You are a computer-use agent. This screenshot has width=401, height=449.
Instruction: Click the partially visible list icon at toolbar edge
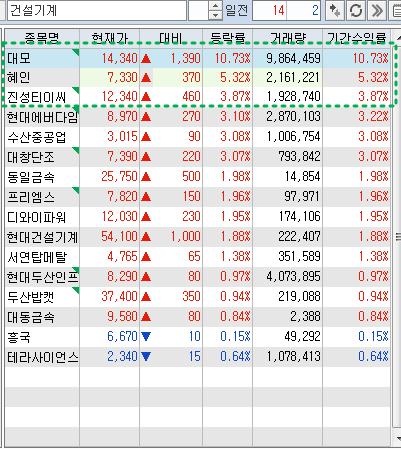point(396,11)
